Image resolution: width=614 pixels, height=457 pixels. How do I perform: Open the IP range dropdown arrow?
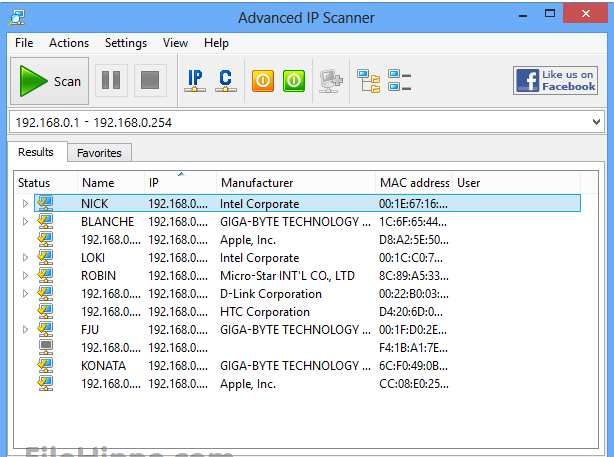coord(596,122)
